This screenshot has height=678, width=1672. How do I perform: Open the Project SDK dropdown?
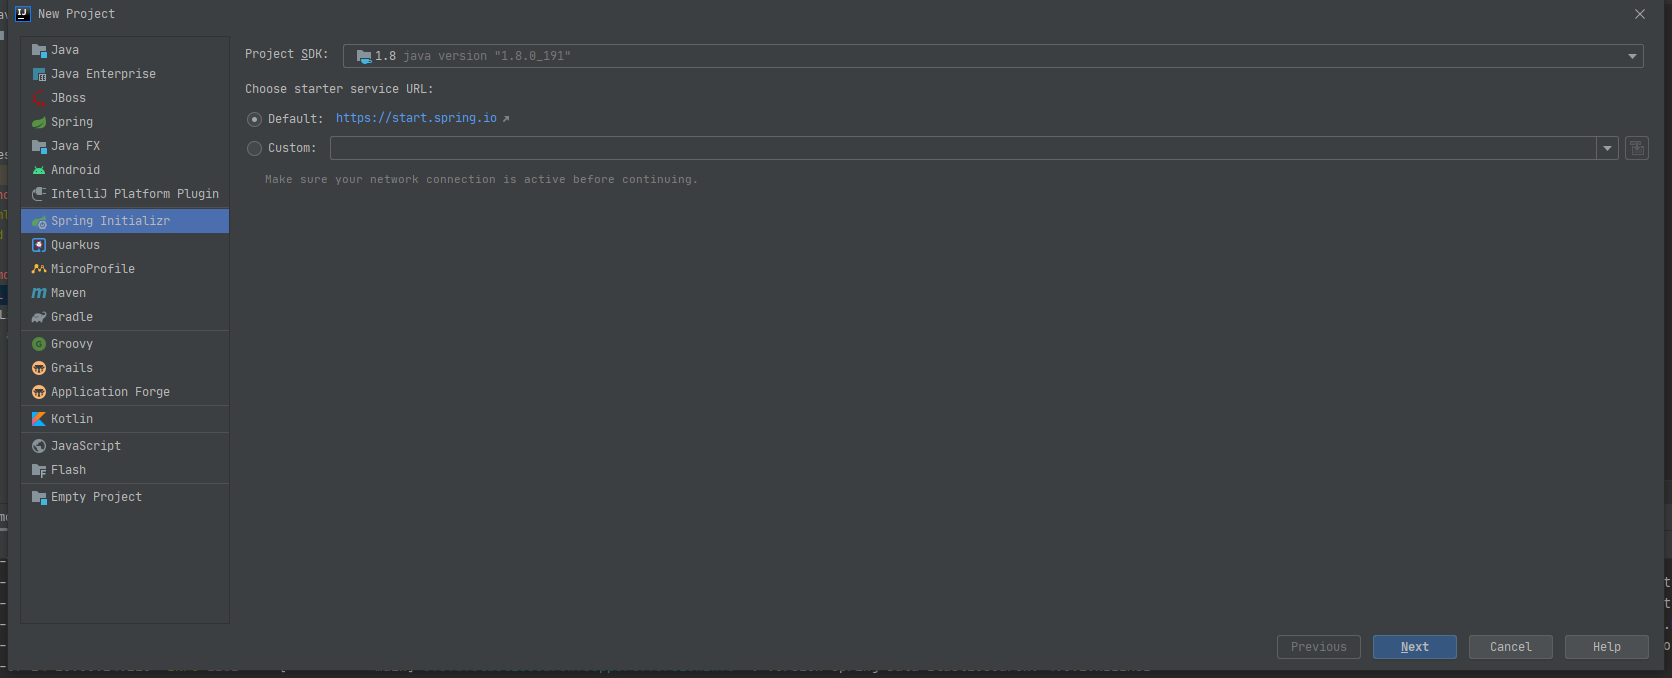(x=1633, y=56)
